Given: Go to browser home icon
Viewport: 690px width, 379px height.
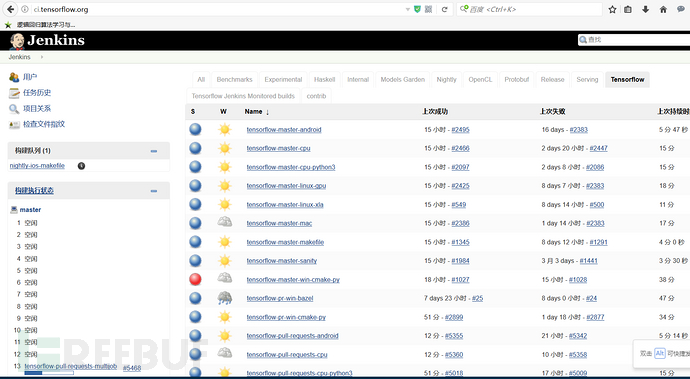Looking at the screenshot, I should pyautogui.click(x=663, y=9).
